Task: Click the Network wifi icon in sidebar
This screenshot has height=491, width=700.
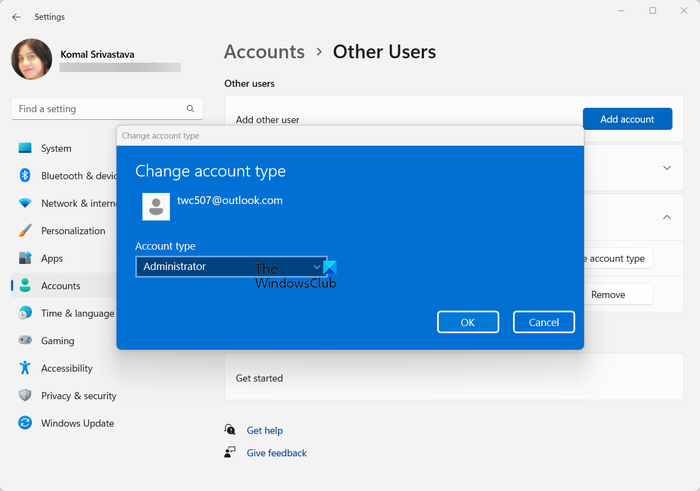Action: (x=25, y=203)
